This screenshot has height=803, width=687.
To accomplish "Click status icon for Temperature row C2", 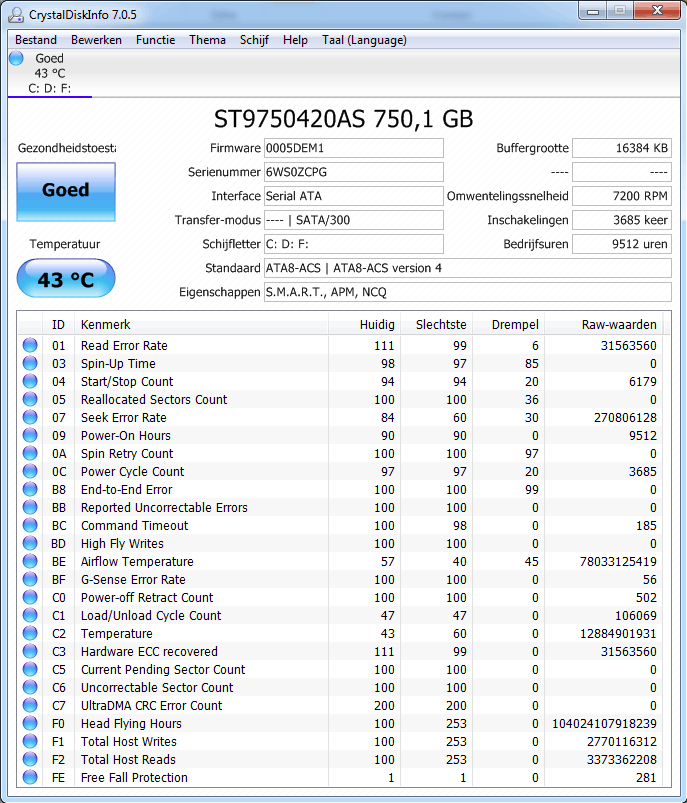I will click(x=30, y=633).
